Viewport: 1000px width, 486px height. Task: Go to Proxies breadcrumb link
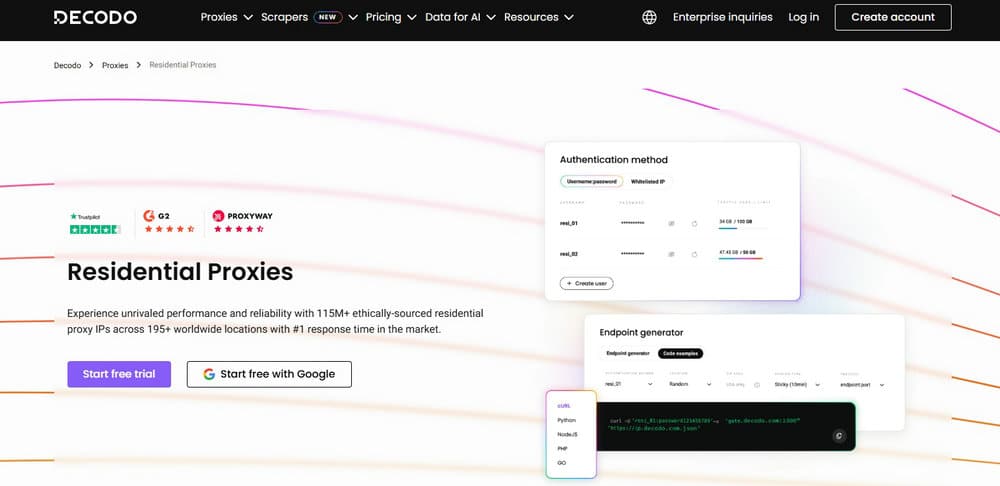pyautogui.click(x=115, y=65)
